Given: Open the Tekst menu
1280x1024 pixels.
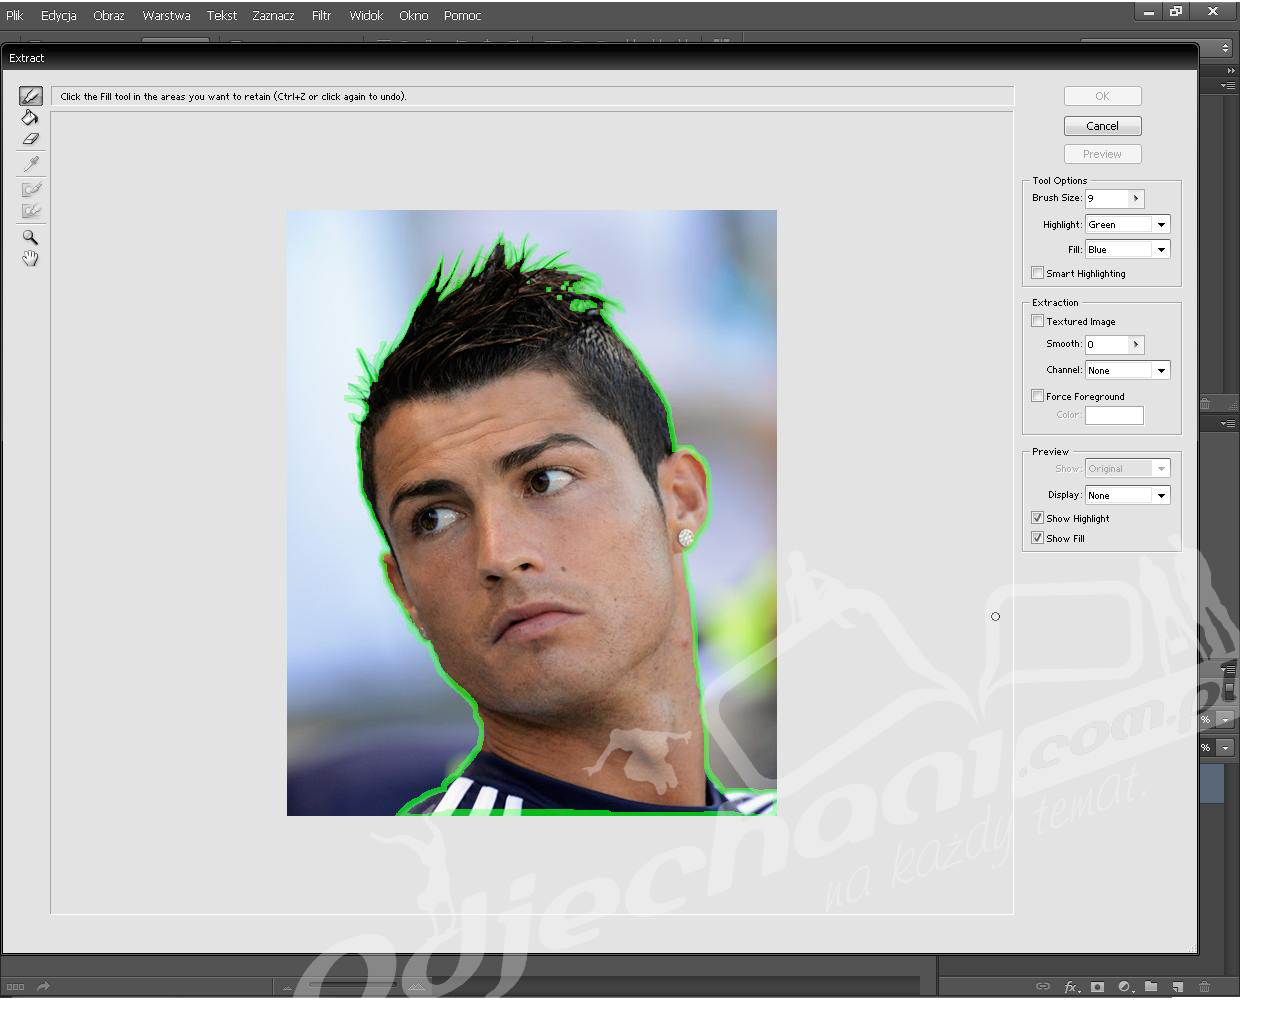Looking at the screenshot, I should tap(222, 16).
